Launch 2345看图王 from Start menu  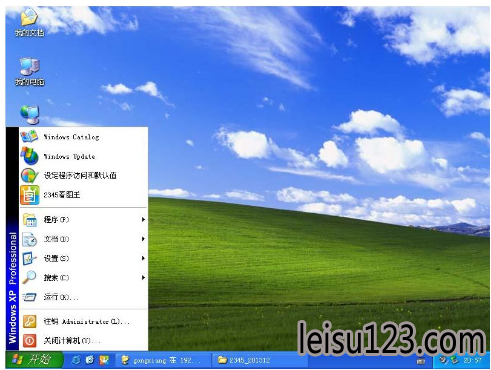click(x=83, y=195)
